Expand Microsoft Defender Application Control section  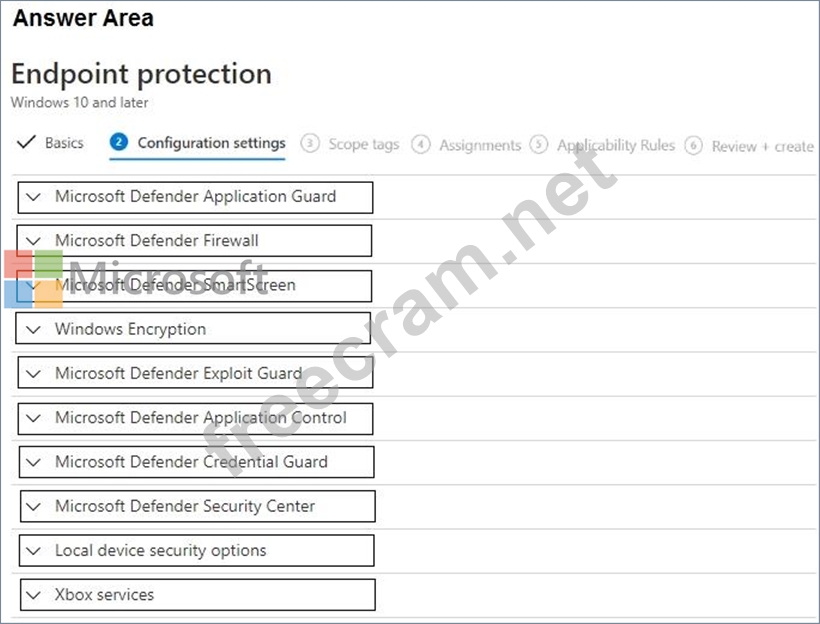(x=196, y=418)
